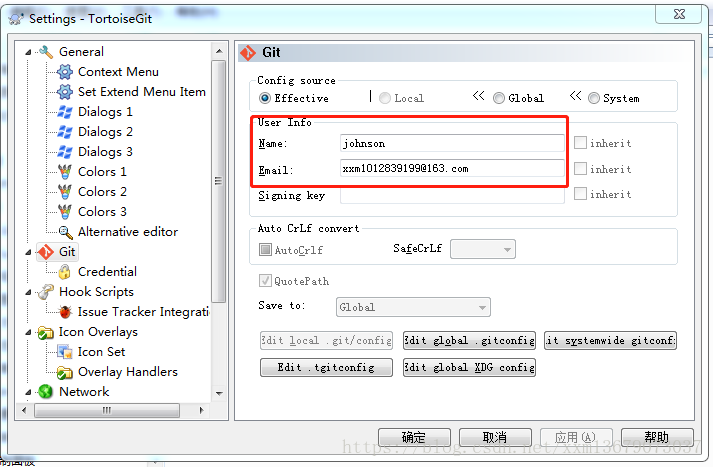The image size is (713, 467).
Task: Select Credential in settings tree
Action: 107,272
